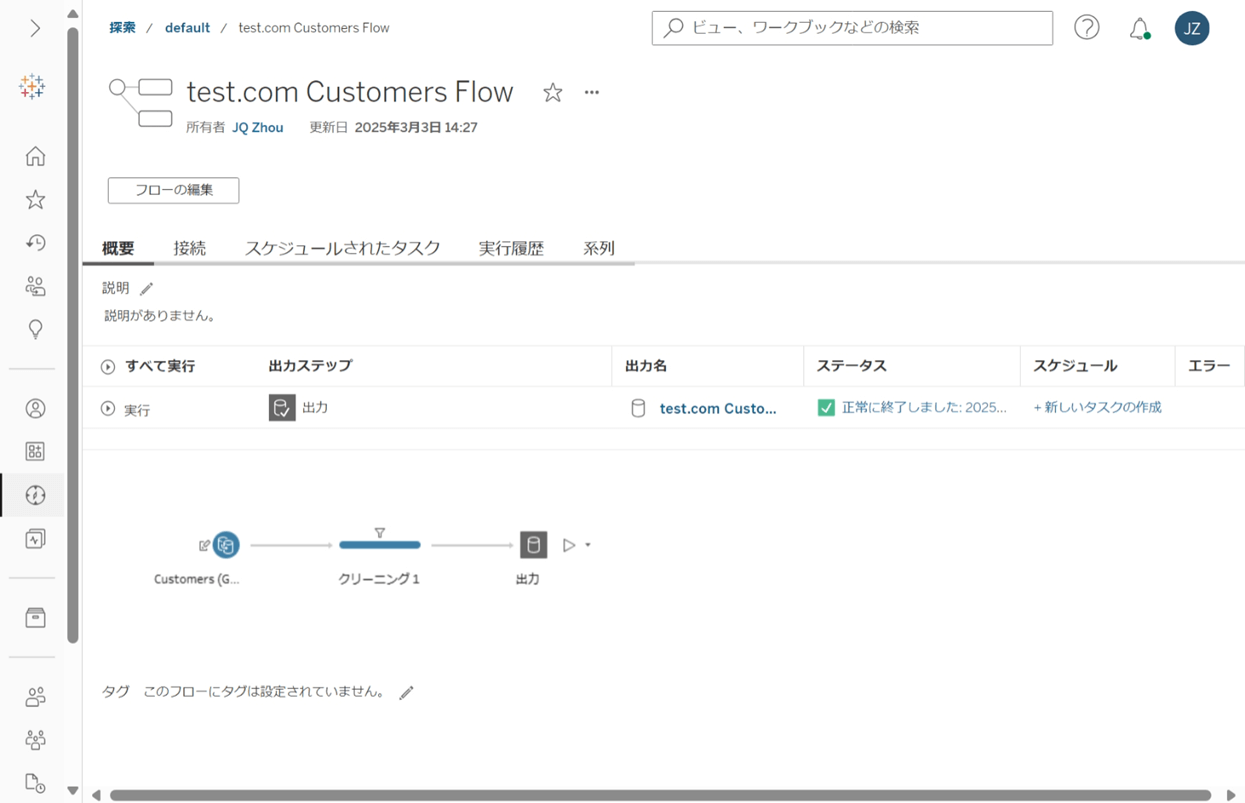Switch to the 接続 tab

coord(189,248)
